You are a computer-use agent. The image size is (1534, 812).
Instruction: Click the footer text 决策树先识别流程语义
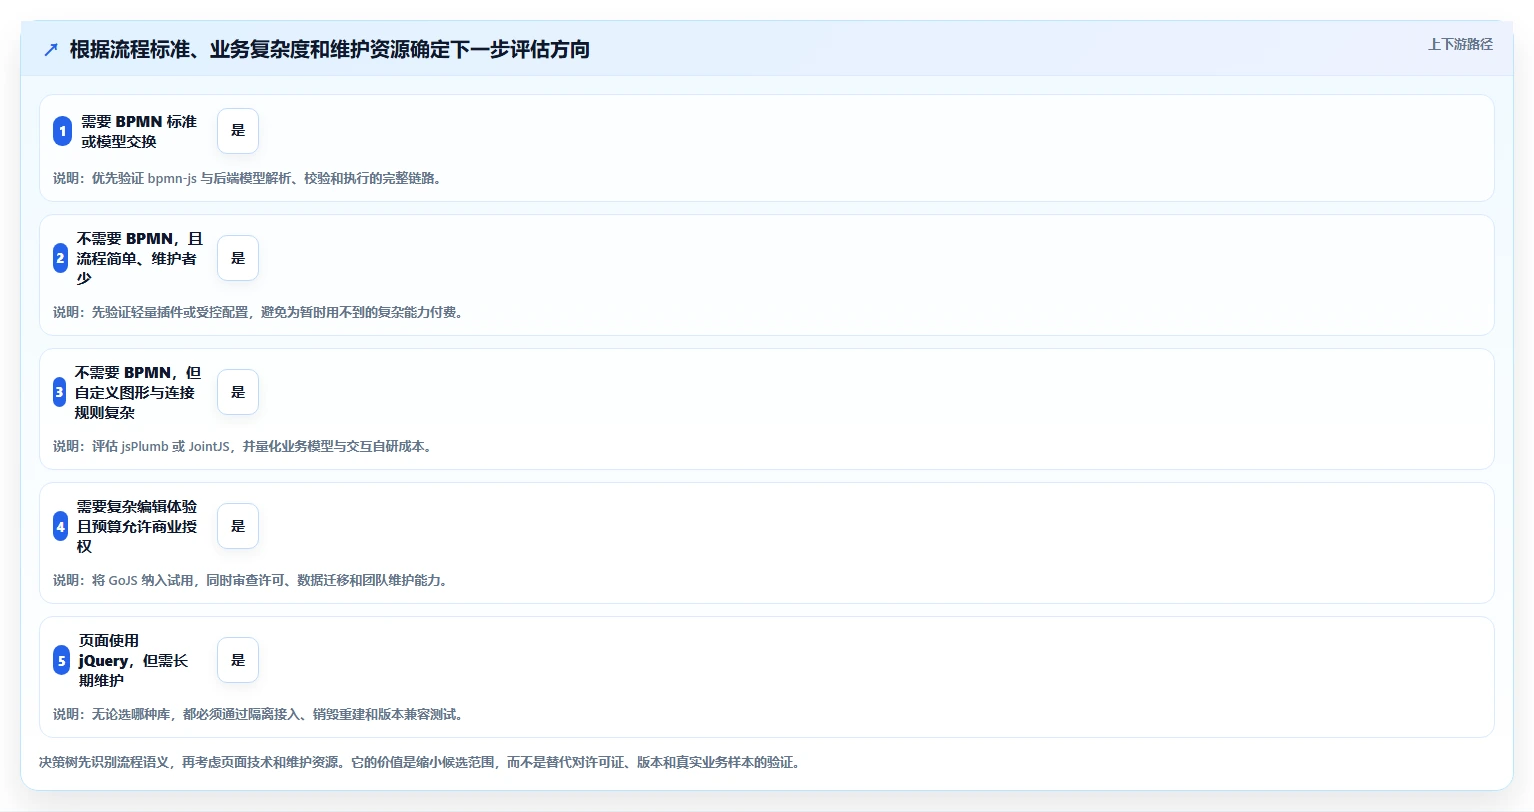click(419, 762)
